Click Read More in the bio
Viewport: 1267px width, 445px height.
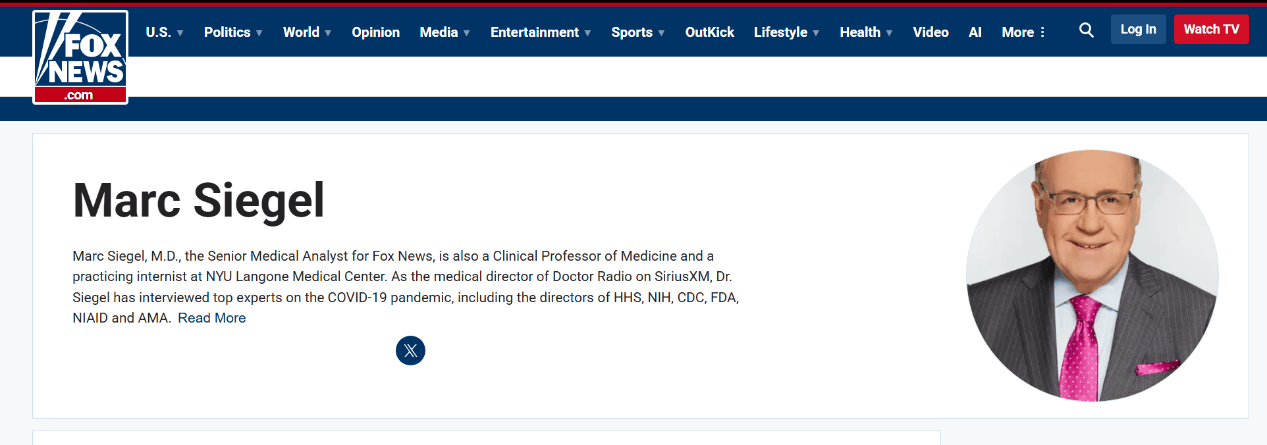point(212,318)
